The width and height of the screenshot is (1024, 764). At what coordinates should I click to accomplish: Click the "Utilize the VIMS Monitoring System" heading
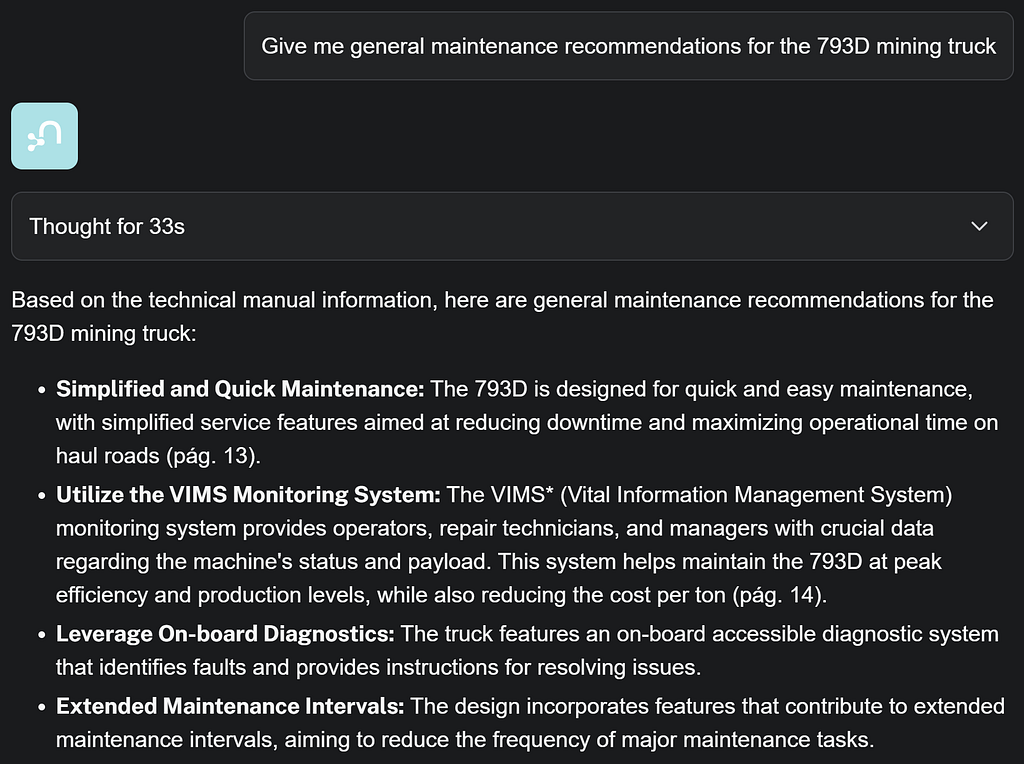click(248, 494)
